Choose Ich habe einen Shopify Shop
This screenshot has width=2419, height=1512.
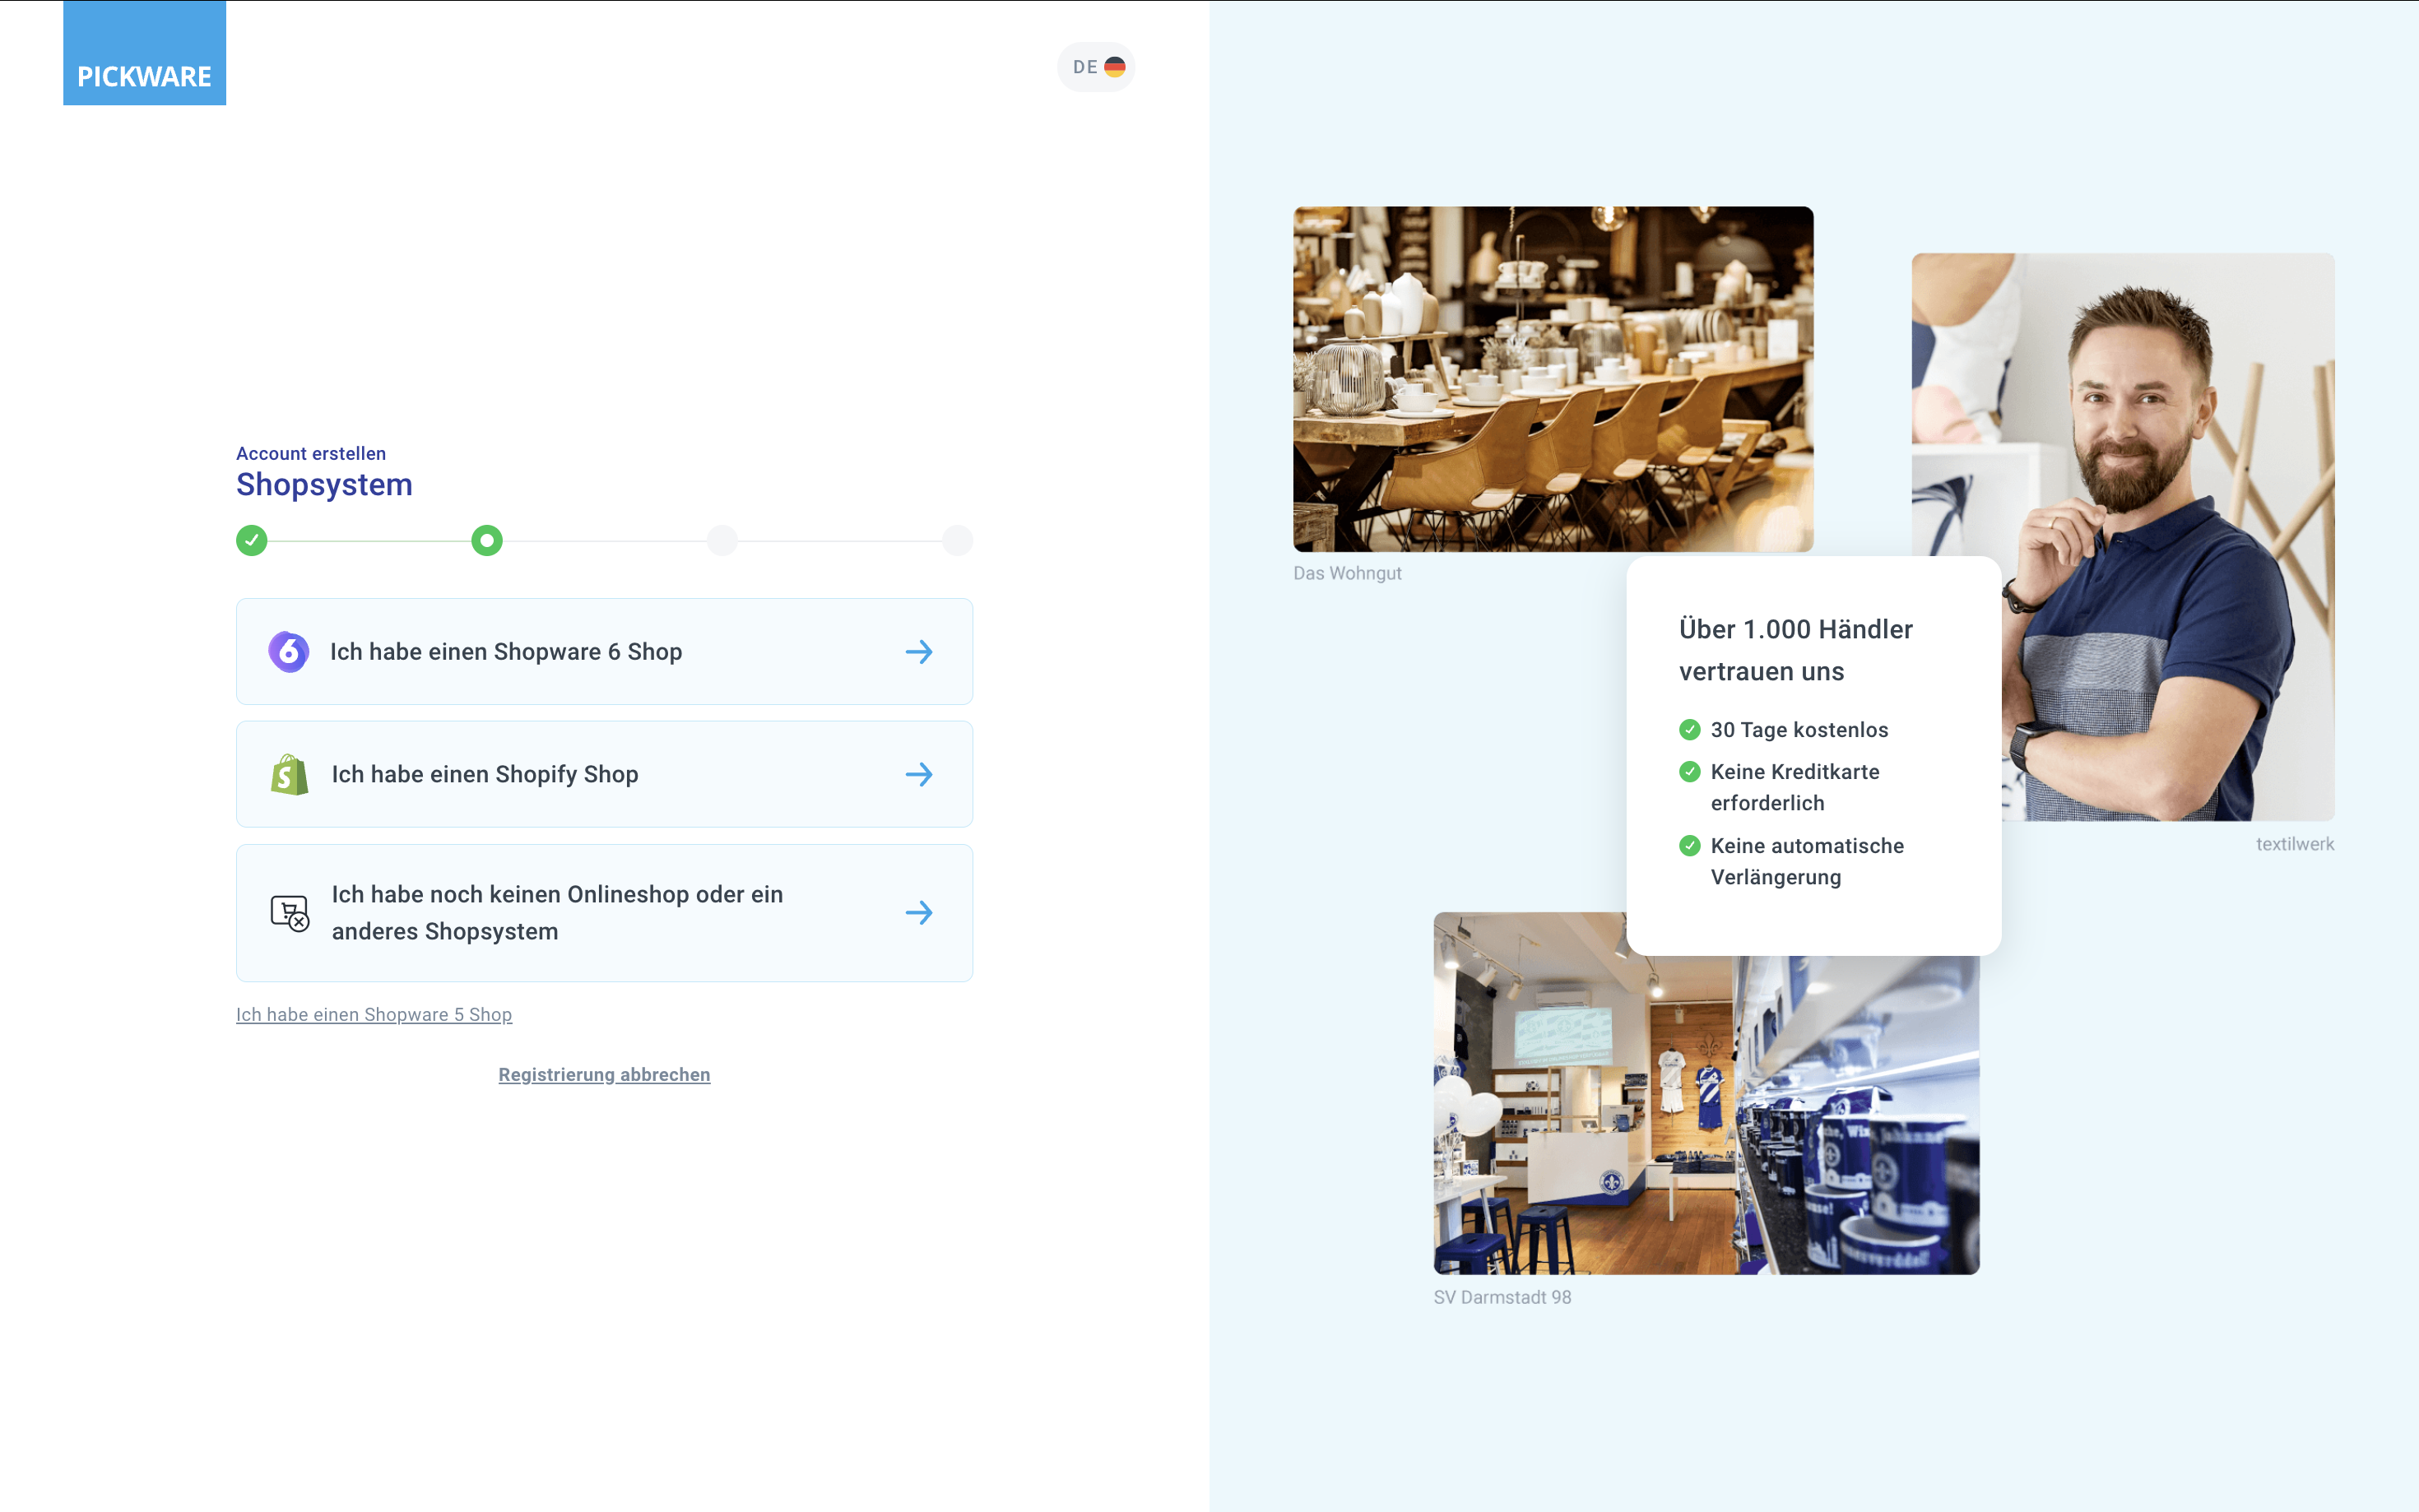pos(485,775)
